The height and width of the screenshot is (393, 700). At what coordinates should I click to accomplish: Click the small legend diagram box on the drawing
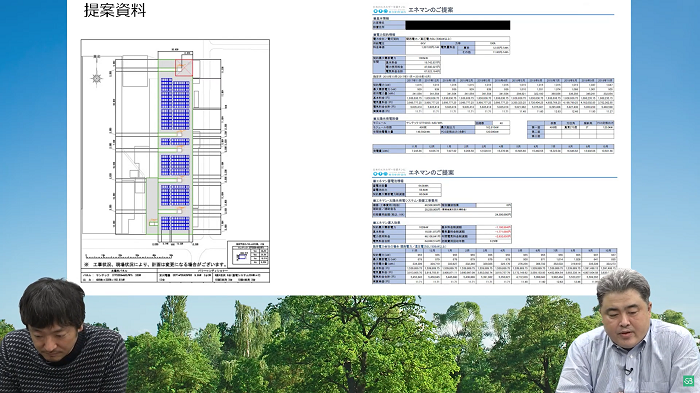(242, 255)
